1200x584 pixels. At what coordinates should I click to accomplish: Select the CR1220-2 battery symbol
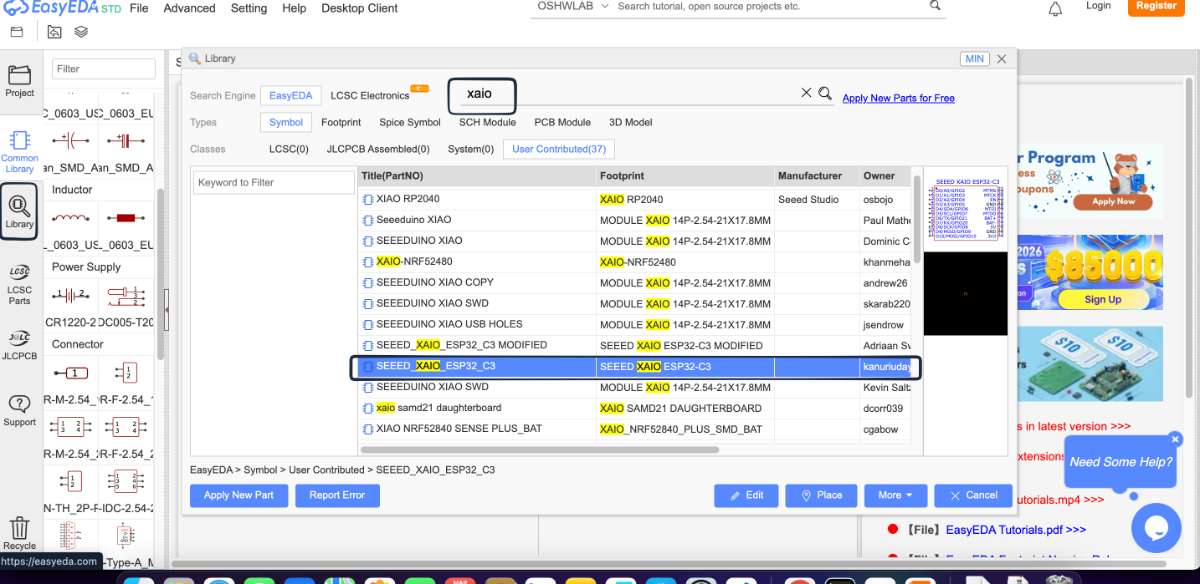coord(72,295)
